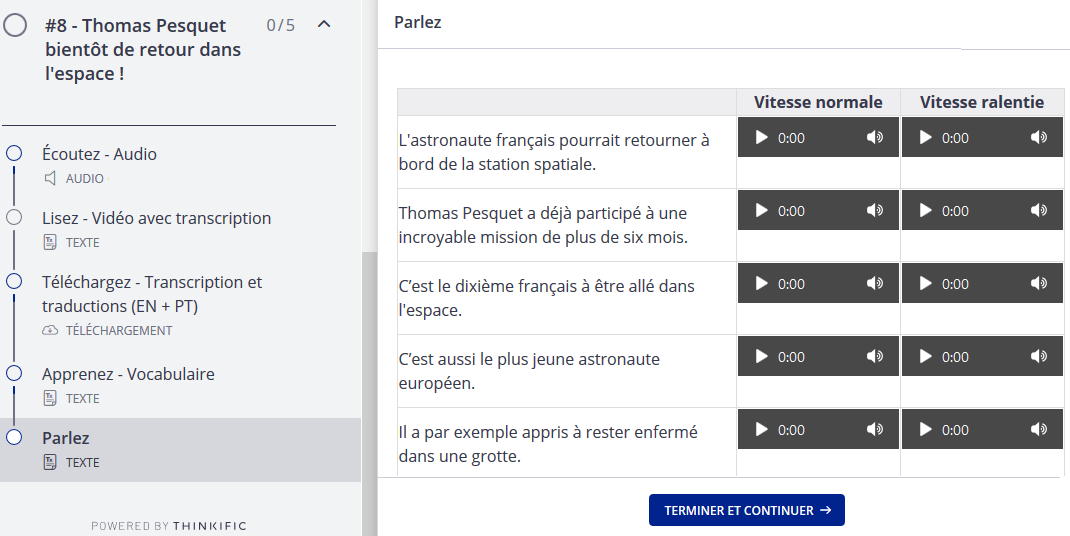Toggle completion circle for "Parlez" lesson
The image size is (1070, 536).
pos(14,437)
